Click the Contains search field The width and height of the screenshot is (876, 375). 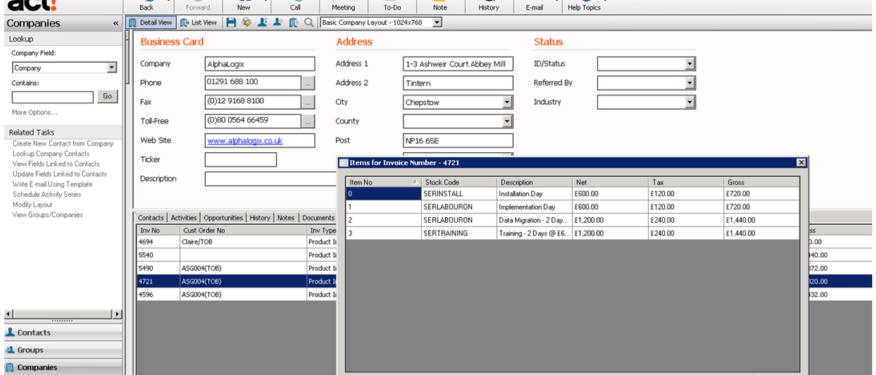pyautogui.click(x=53, y=97)
